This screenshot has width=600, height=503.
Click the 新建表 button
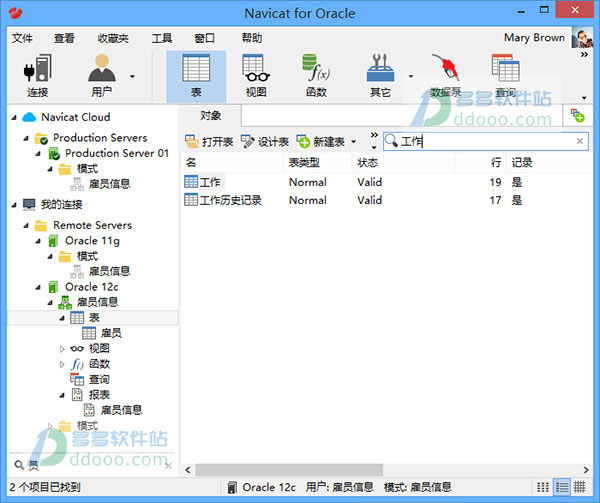click(x=321, y=142)
